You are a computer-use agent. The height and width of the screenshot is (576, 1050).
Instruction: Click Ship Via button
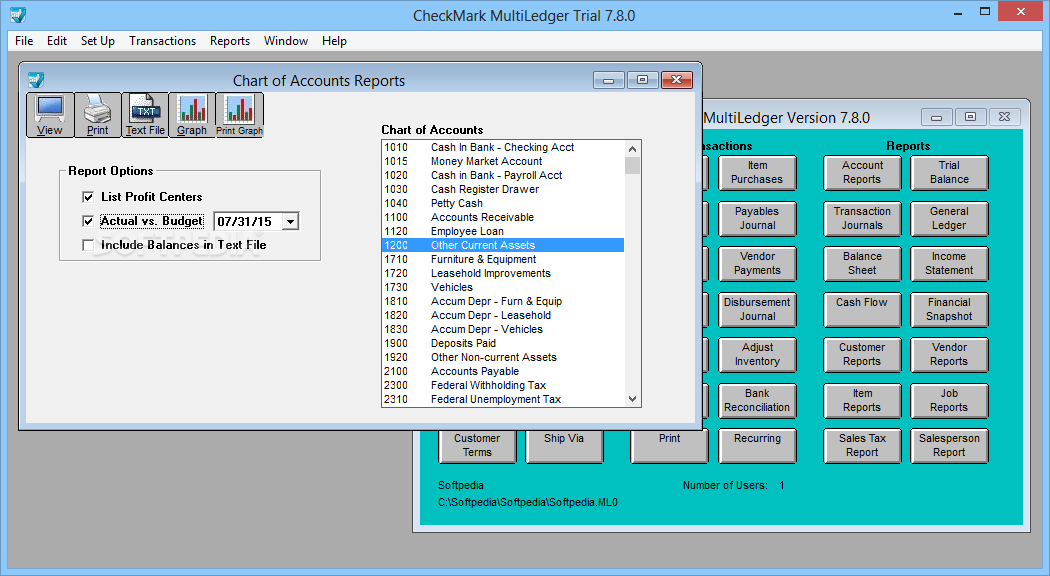pyautogui.click(x=565, y=446)
